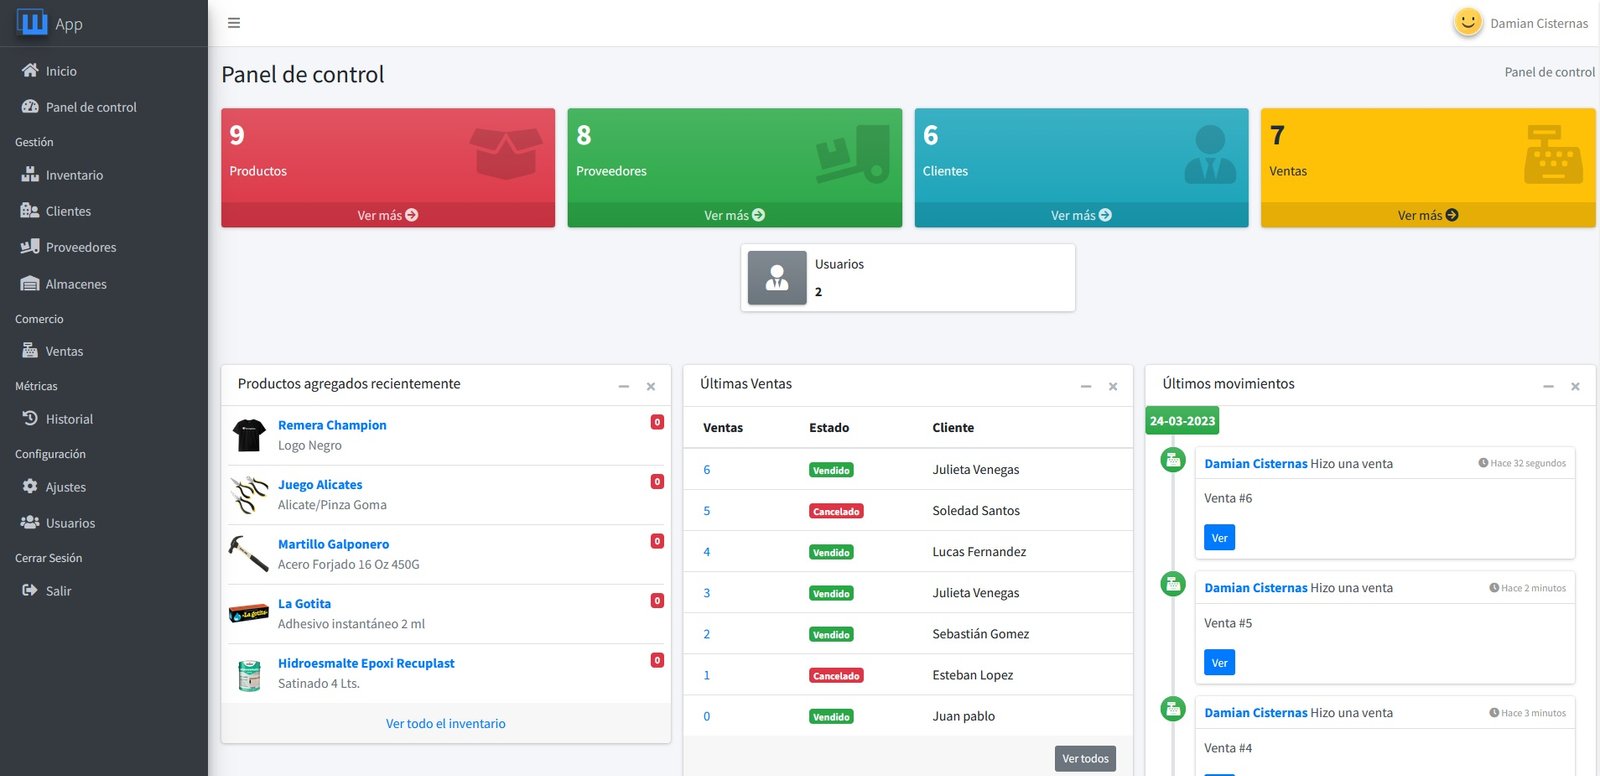Click Ver más on Ventas card

[1428, 215]
